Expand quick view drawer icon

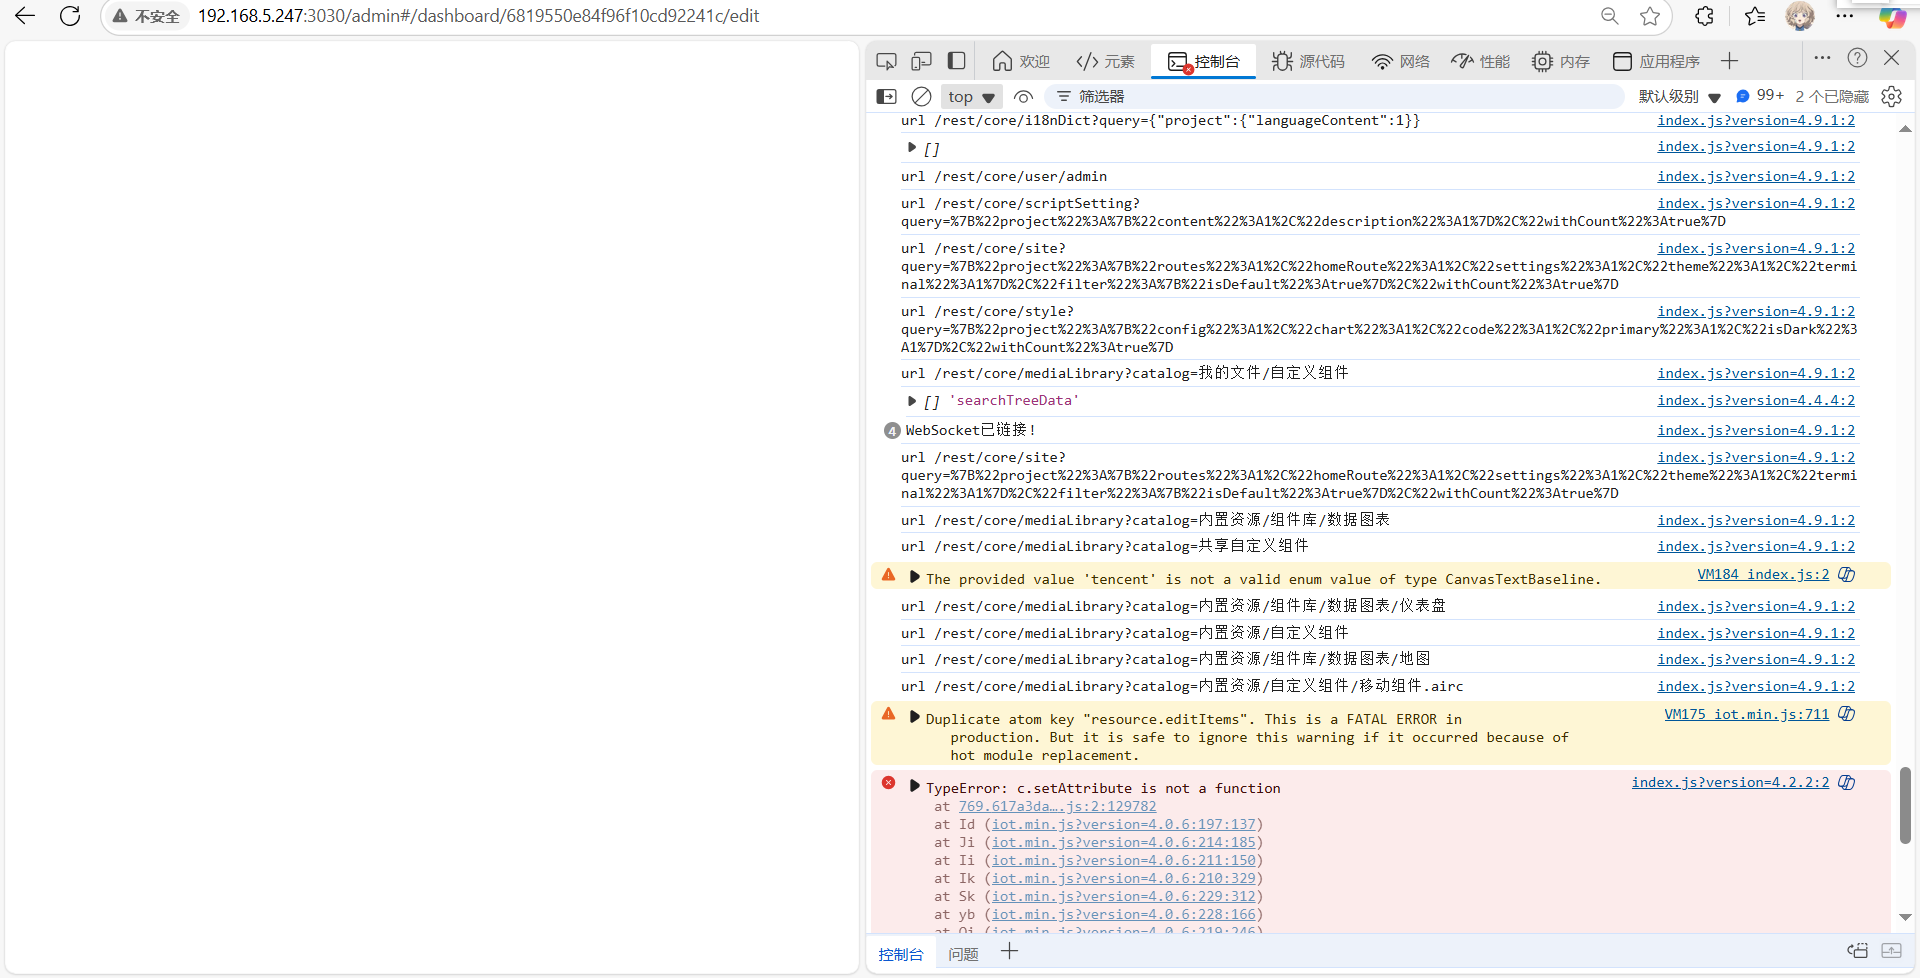1891,951
